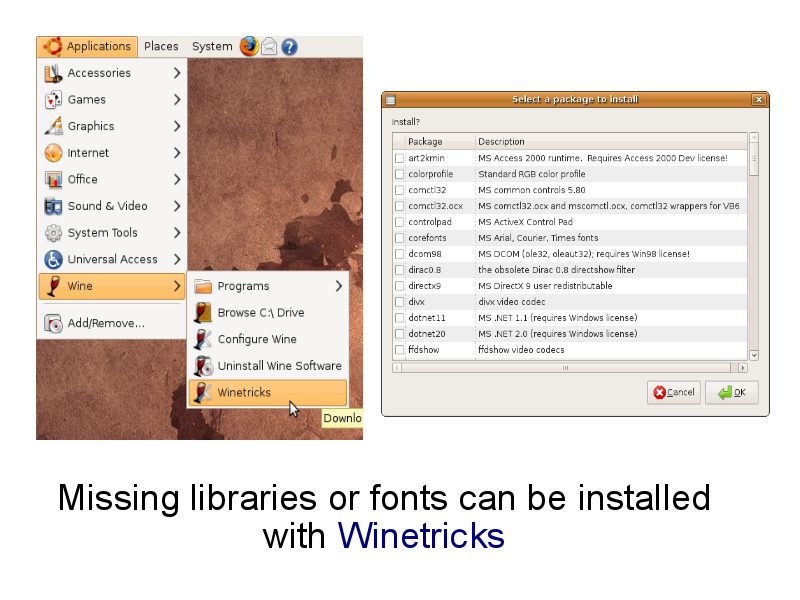This screenshot has height=600, width=800.
Task: Click the Ubuntu logo on the Applications menu
Action: pyautogui.click(x=53, y=46)
